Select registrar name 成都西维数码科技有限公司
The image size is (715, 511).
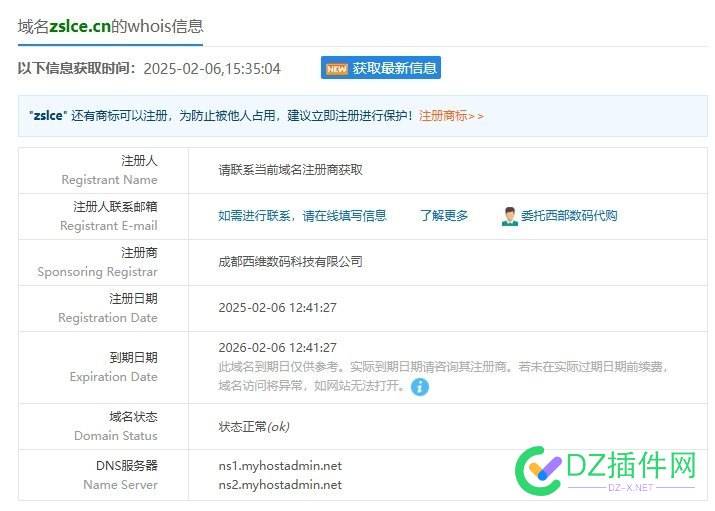(290, 262)
